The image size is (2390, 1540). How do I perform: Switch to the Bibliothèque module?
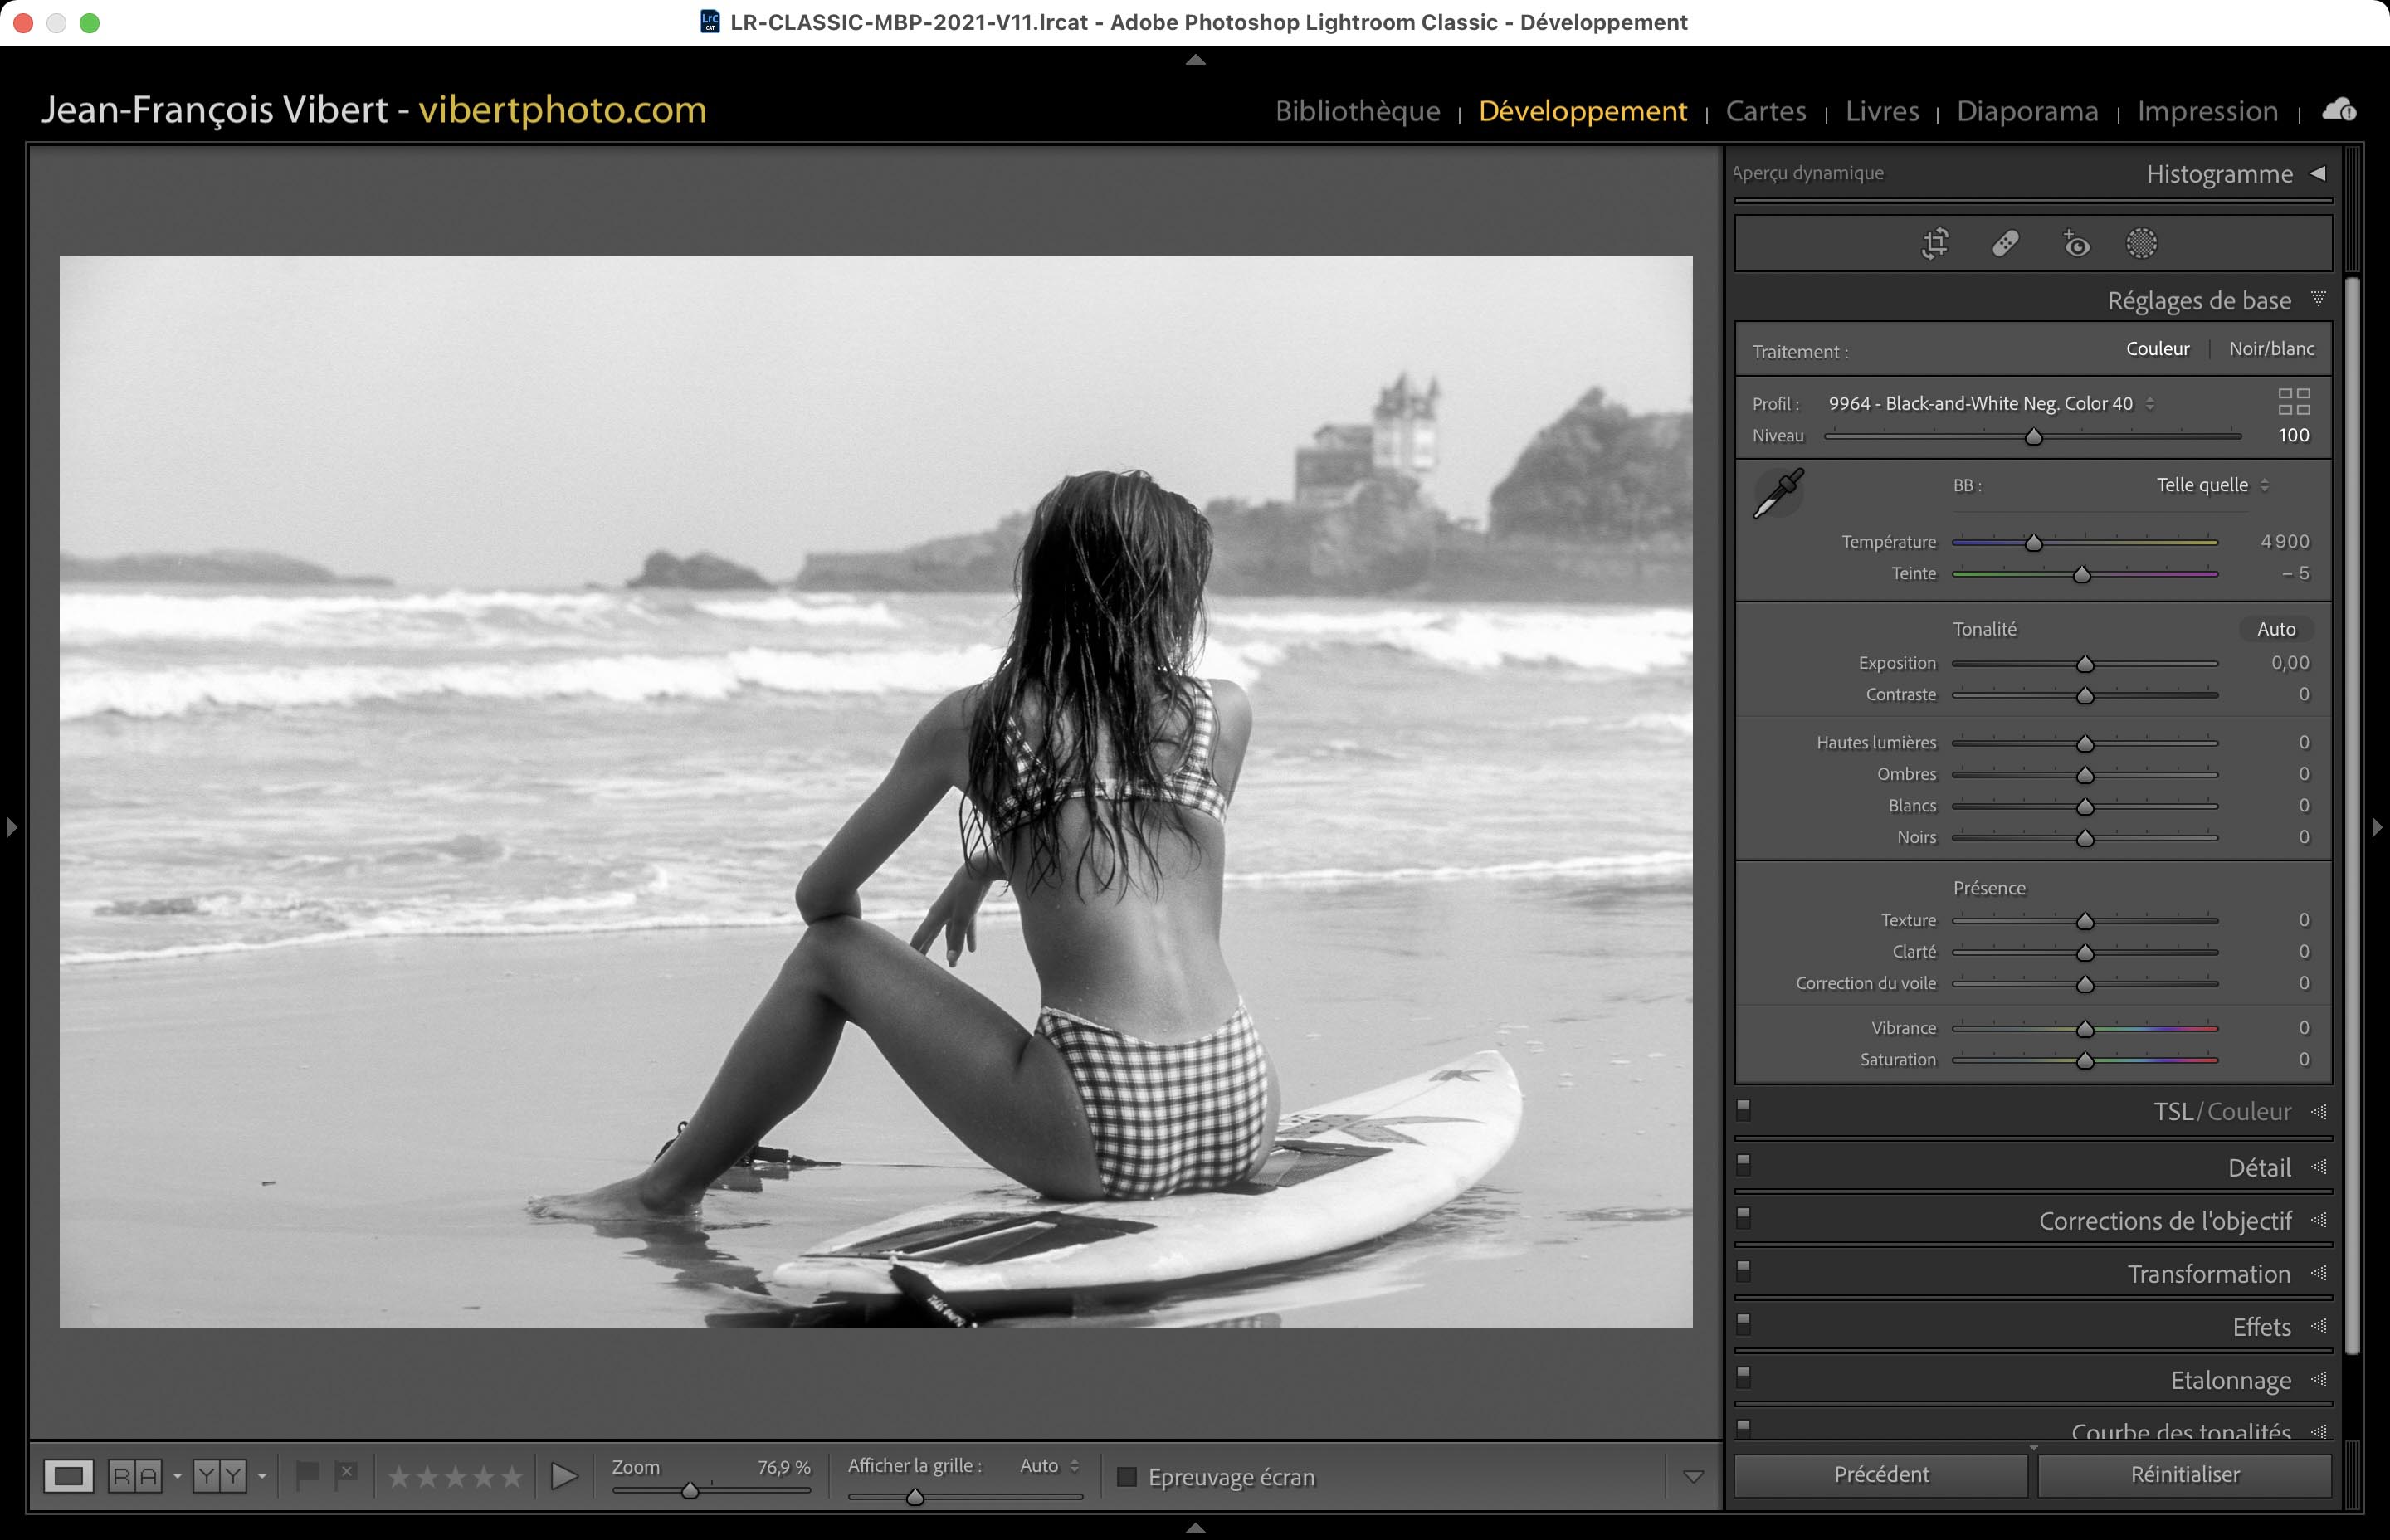(x=1357, y=111)
